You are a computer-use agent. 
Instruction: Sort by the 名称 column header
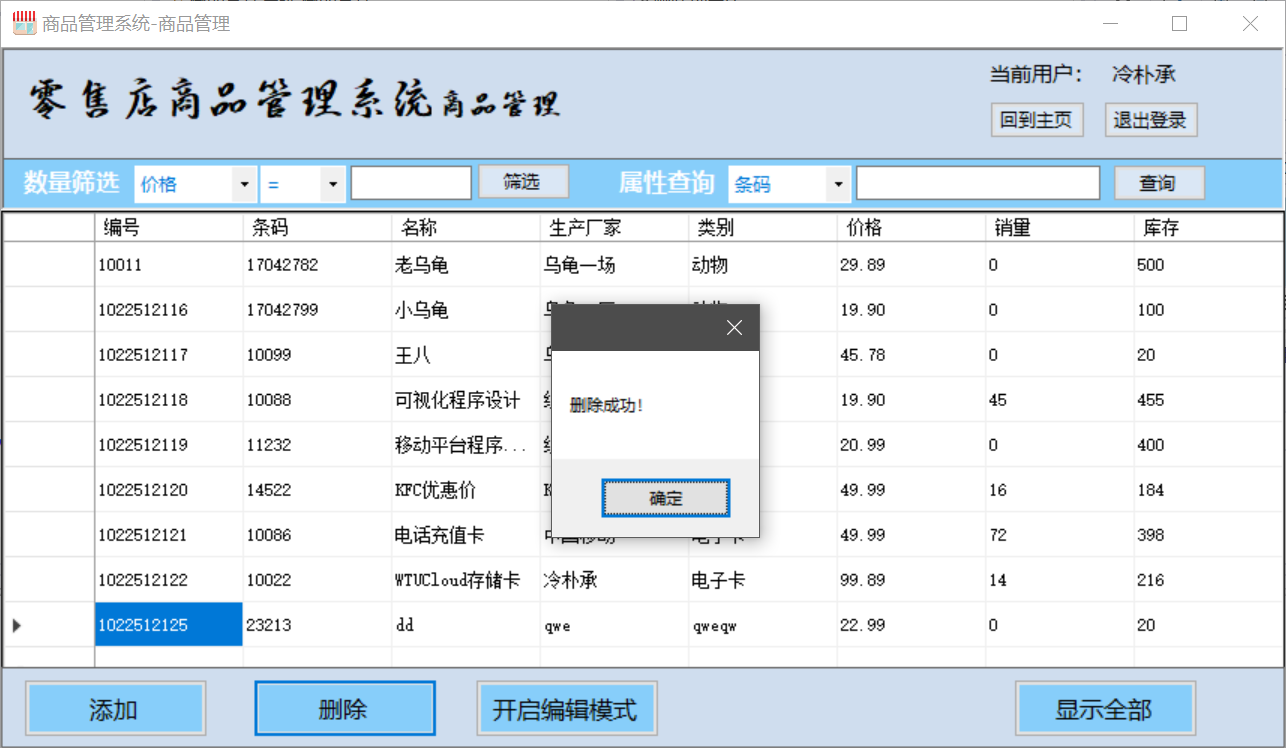coord(466,228)
